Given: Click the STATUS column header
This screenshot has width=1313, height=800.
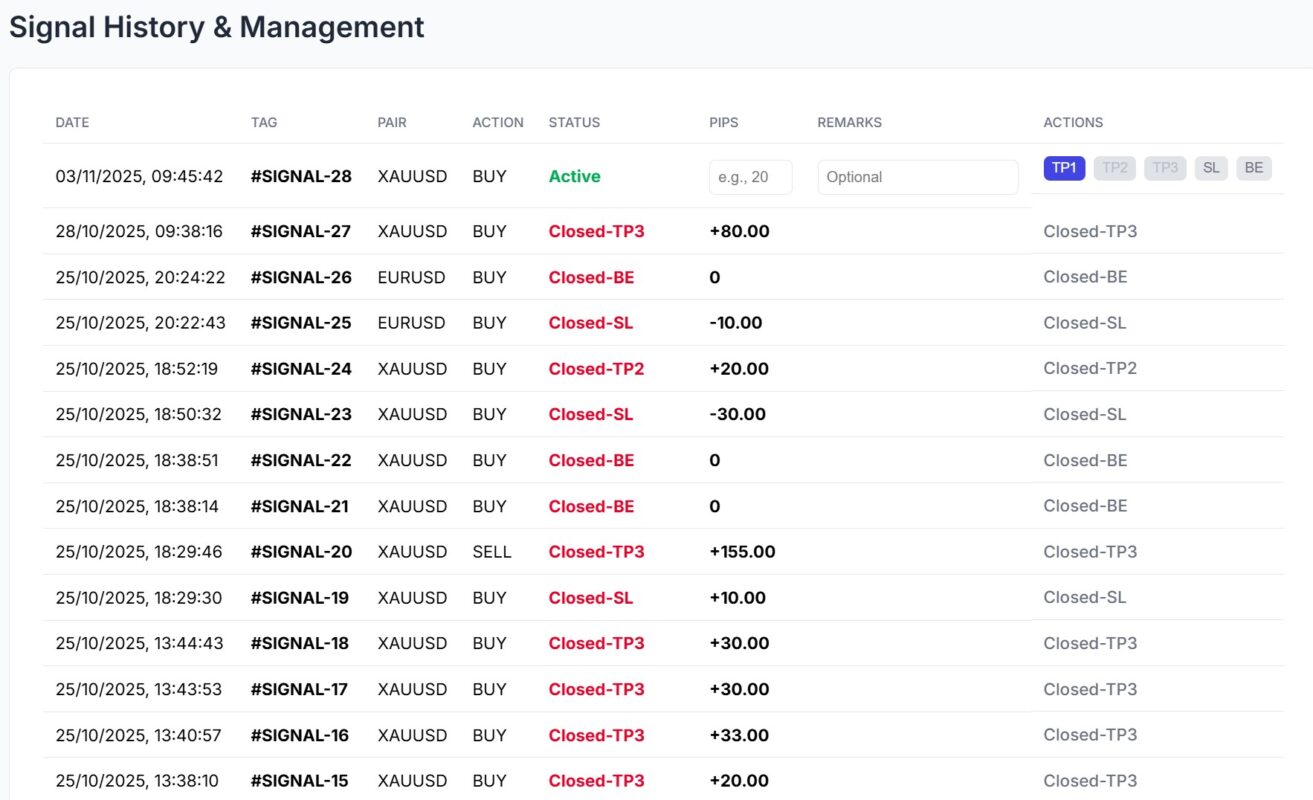Looking at the screenshot, I should point(574,122).
